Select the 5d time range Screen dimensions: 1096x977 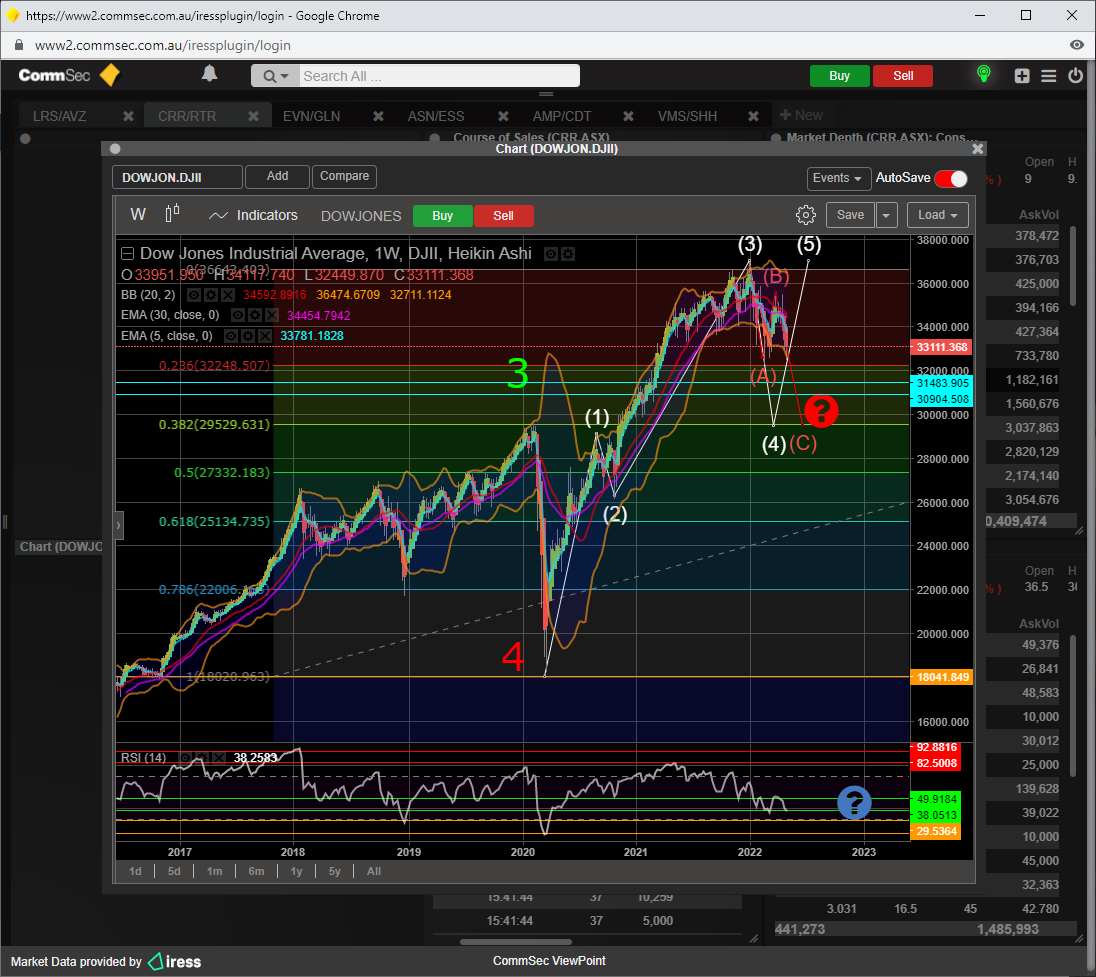[x=174, y=871]
